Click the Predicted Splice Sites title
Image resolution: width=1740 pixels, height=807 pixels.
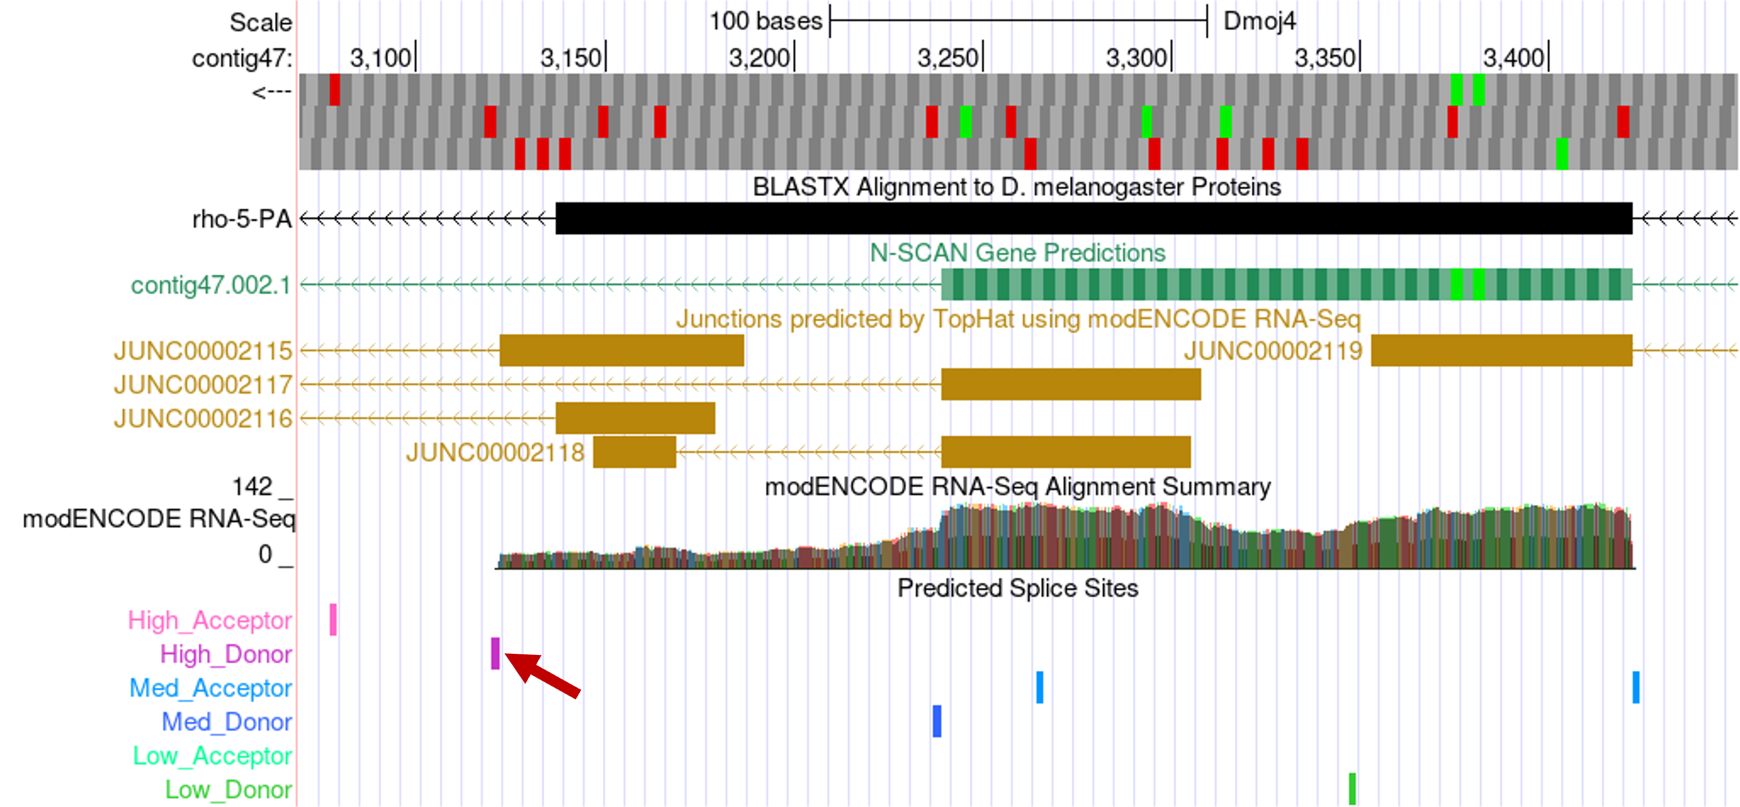click(x=1018, y=588)
